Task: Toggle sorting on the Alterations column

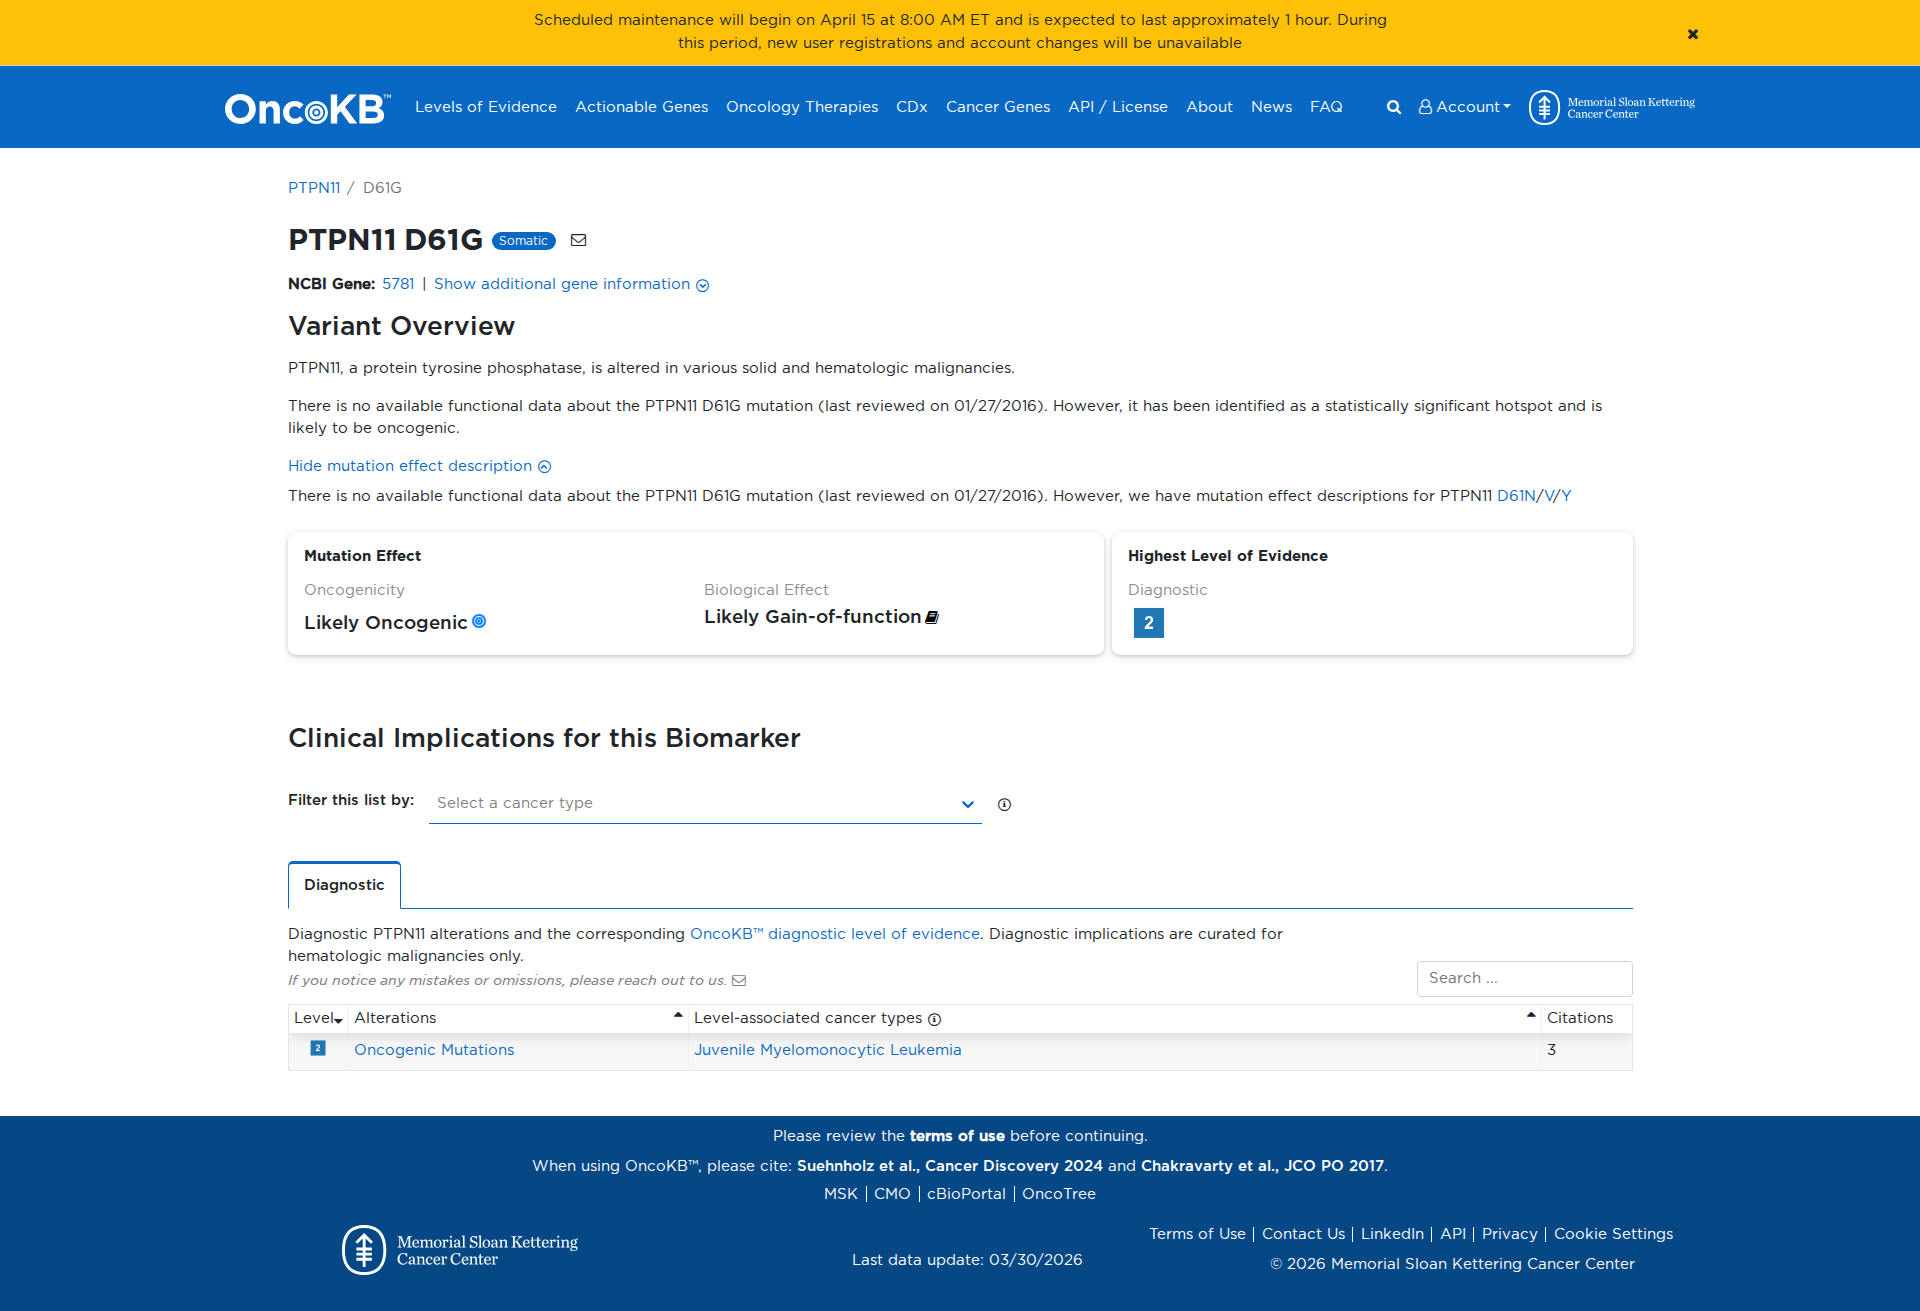Action: pos(678,1014)
